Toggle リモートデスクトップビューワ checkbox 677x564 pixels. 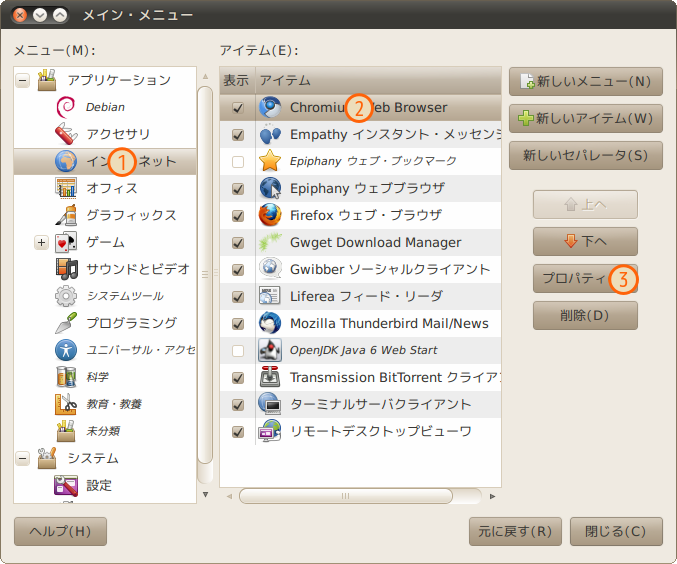pos(238,432)
